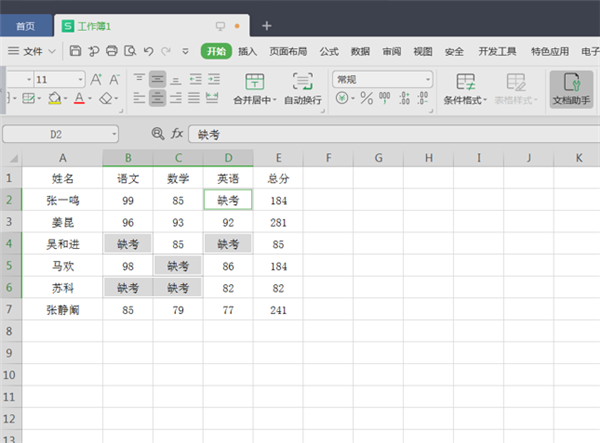Image resolution: width=600 pixels, height=443 pixels.
Task: Switch to the 公式 ribbon tab
Action: point(329,51)
